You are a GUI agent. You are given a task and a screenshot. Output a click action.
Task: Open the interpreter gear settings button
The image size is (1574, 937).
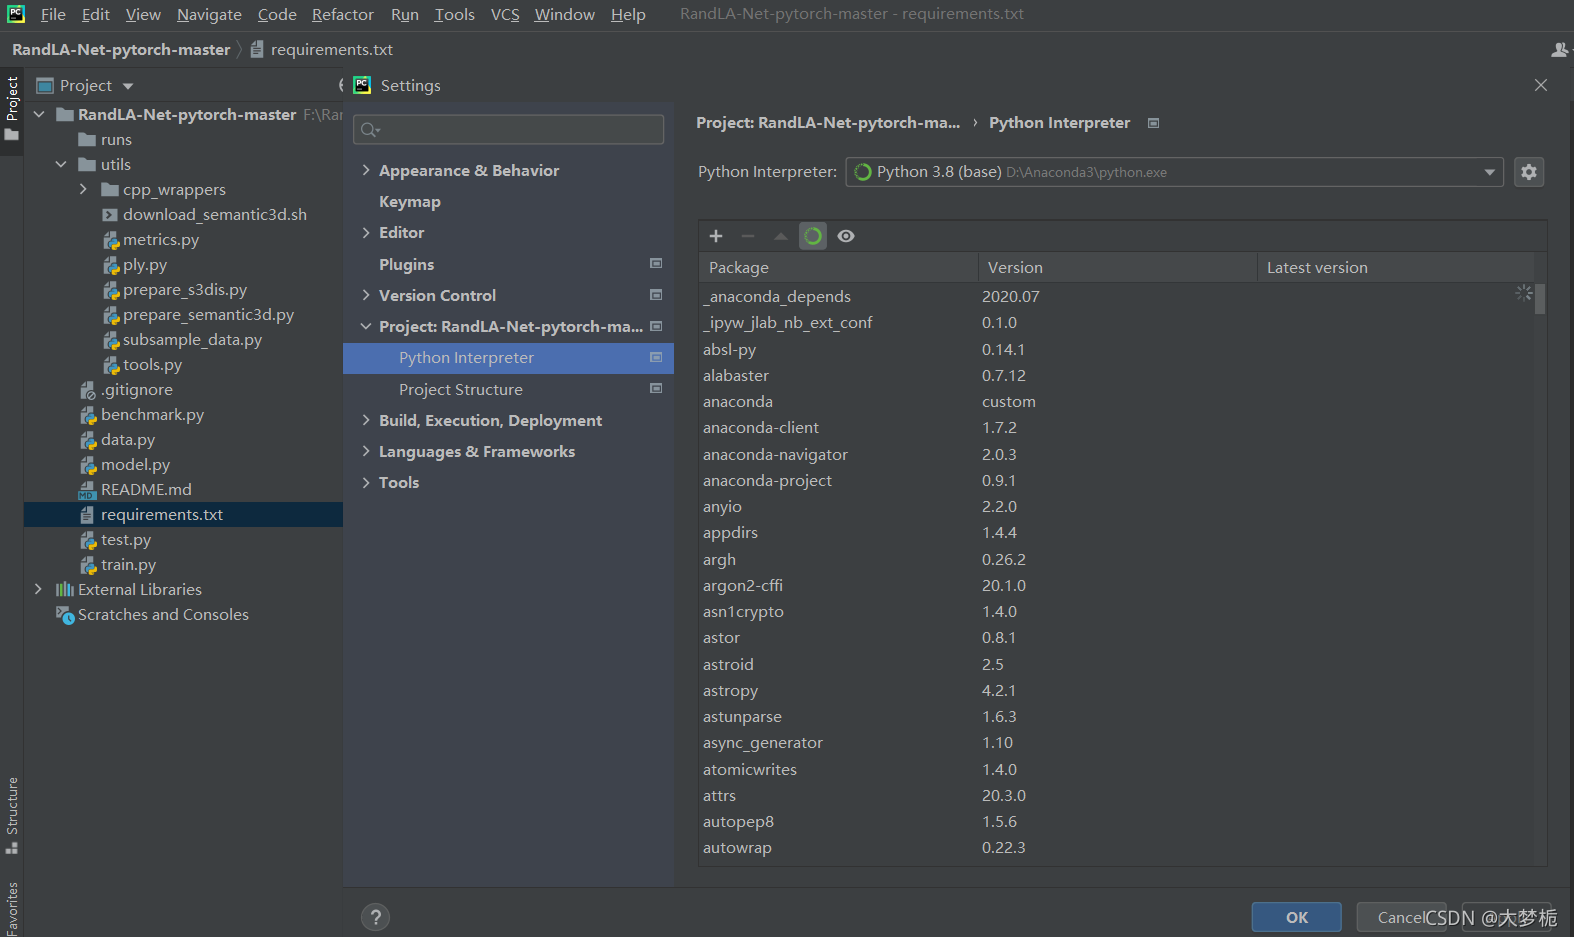pyautogui.click(x=1529, y=172)
